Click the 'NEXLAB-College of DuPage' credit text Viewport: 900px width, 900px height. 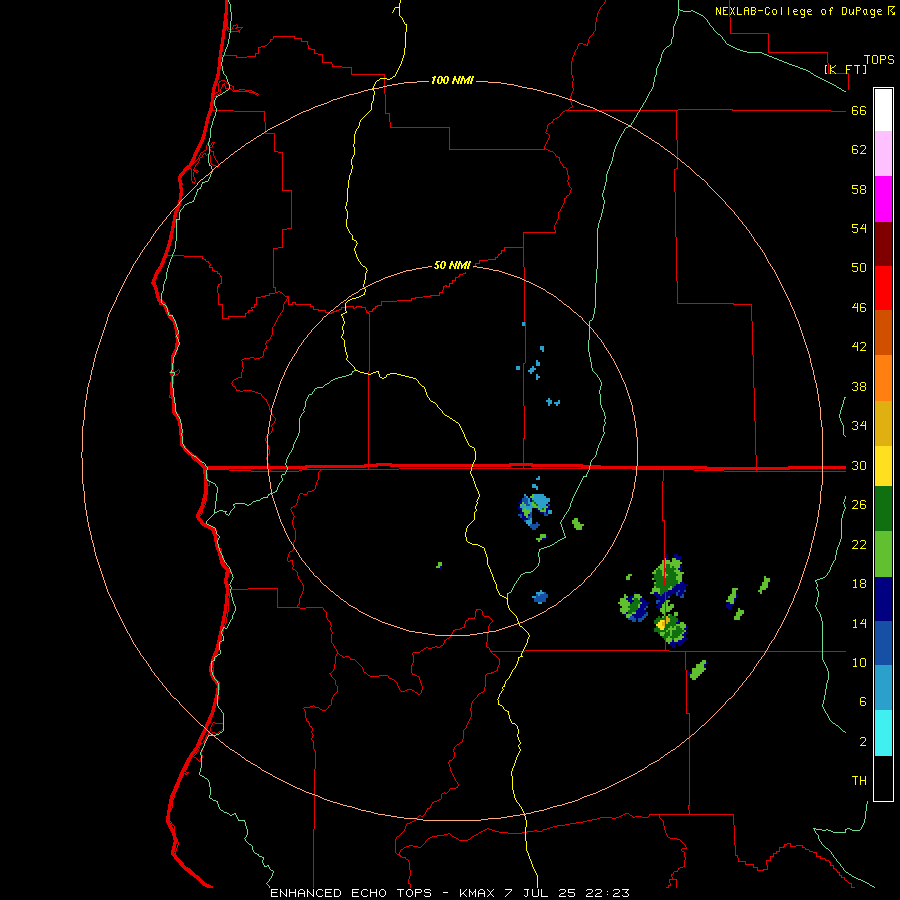pos(798,11)
